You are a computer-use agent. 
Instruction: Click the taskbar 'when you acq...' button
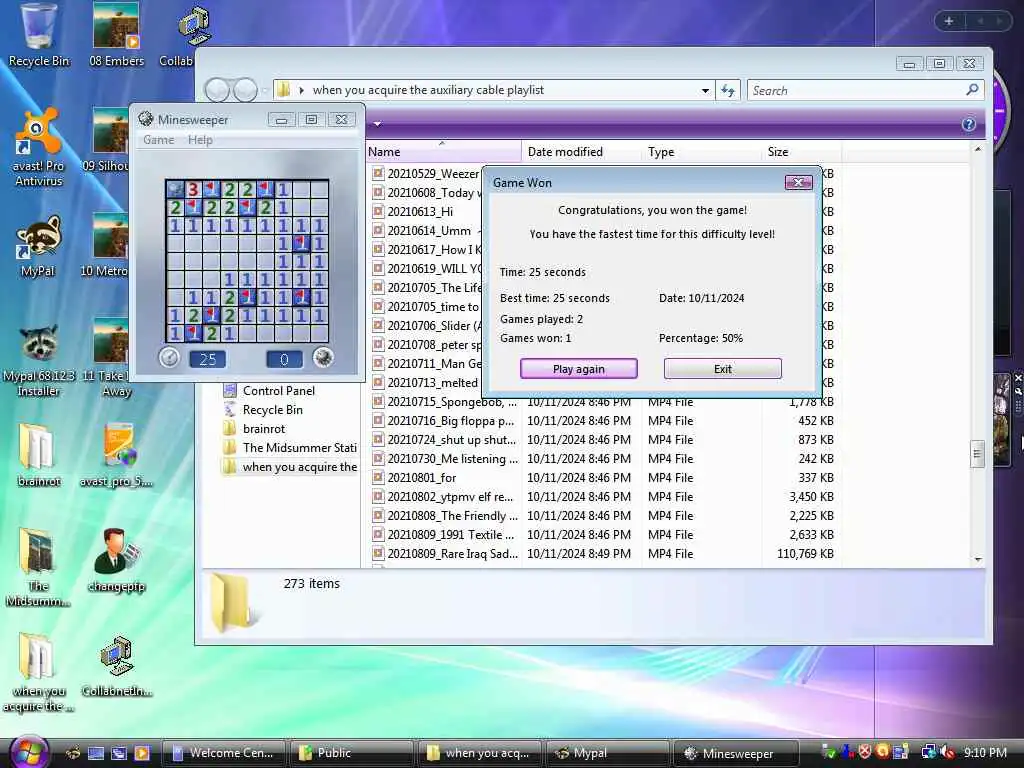pyautogui.click(x=480, y=753)
